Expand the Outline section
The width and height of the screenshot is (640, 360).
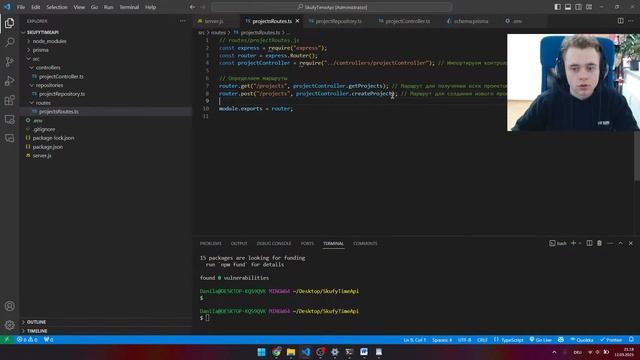(x=36, y=322)
